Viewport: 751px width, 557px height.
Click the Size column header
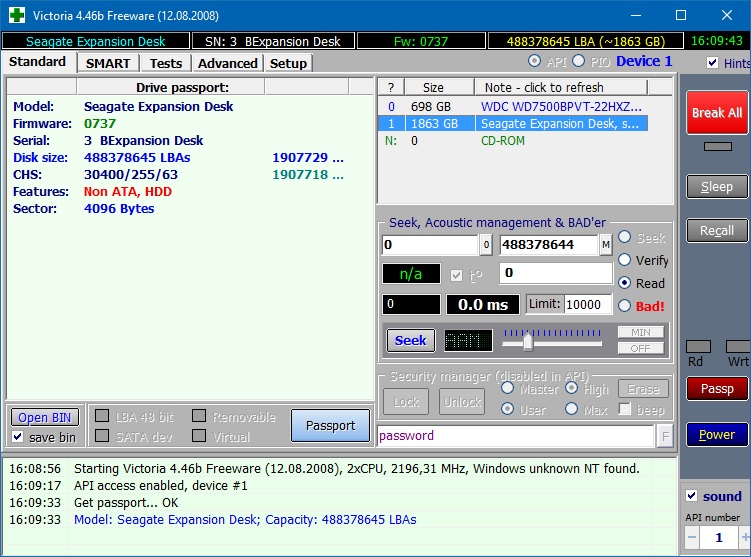[x=440, y=88]
